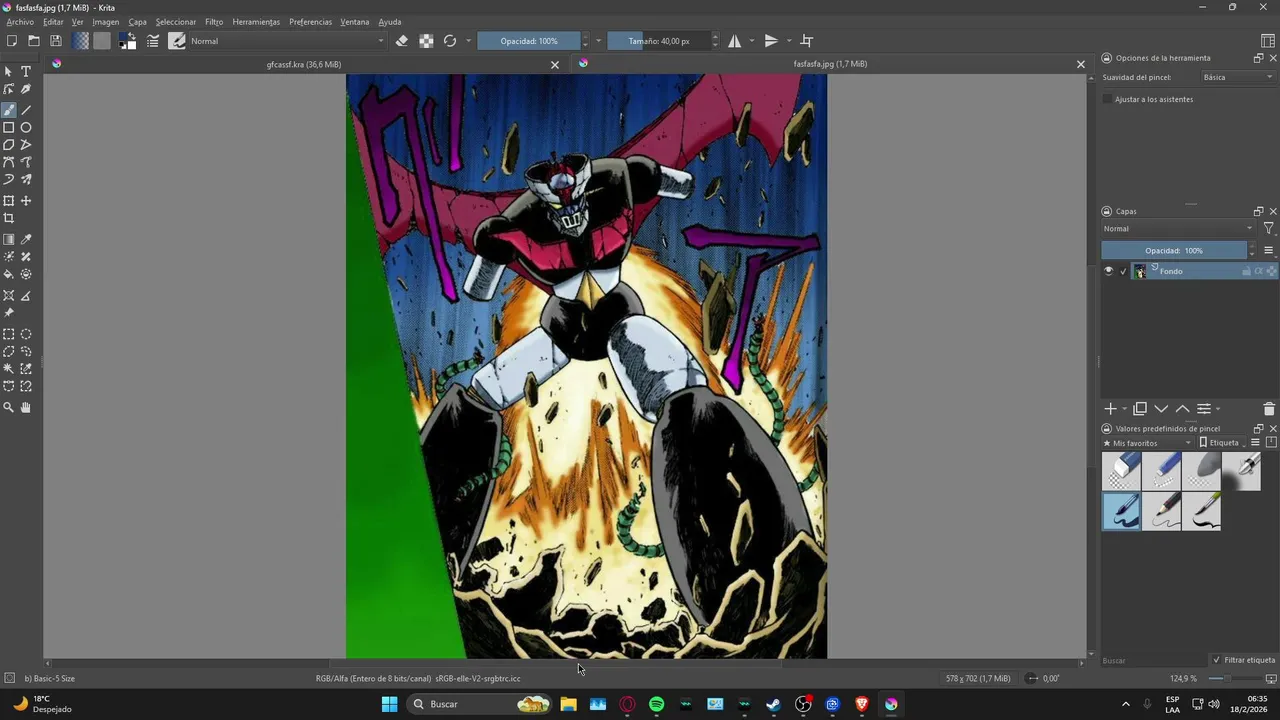Viewport: 1280px width, 720px height.
Task: Click the Buscar field in Windows taskbar
Action: coord(480,704)
